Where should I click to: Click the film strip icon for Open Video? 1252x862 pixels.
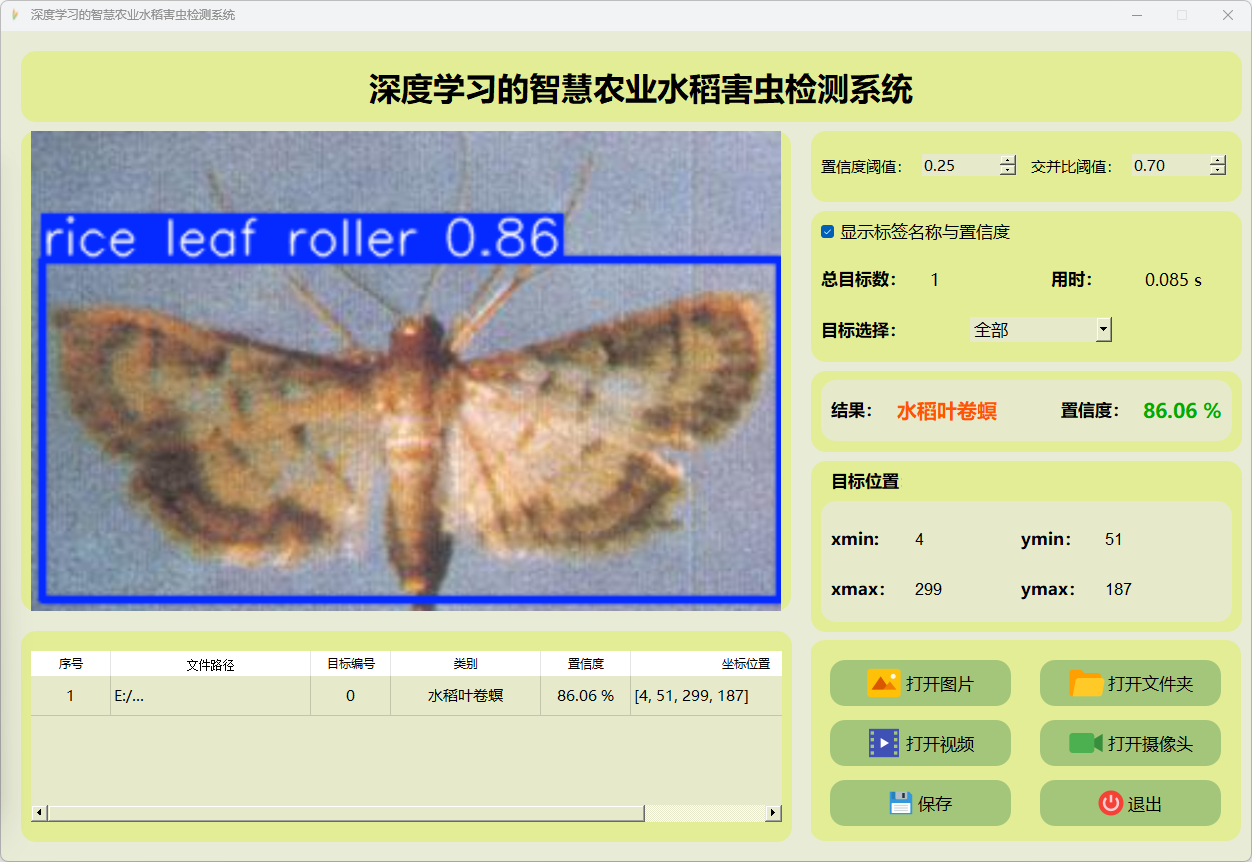click(884, 743)
